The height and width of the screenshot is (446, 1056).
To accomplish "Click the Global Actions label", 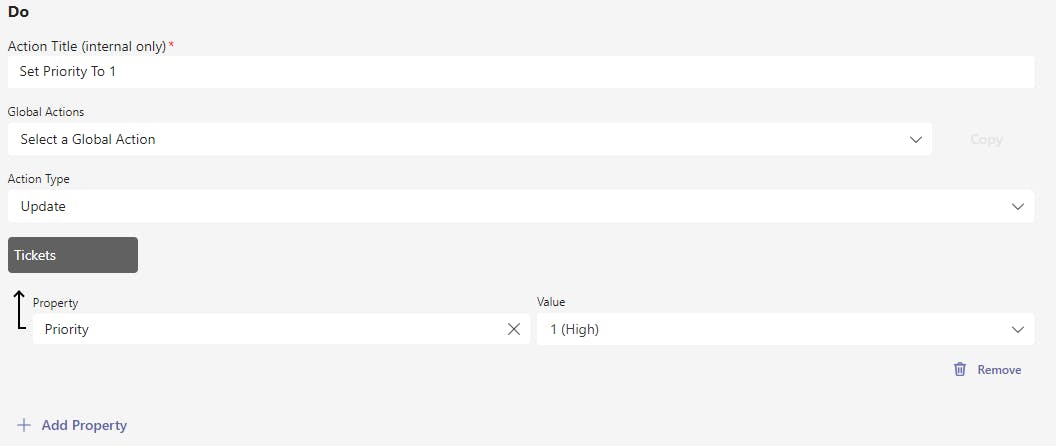I will pyautogui.click(x=46, y=112).
